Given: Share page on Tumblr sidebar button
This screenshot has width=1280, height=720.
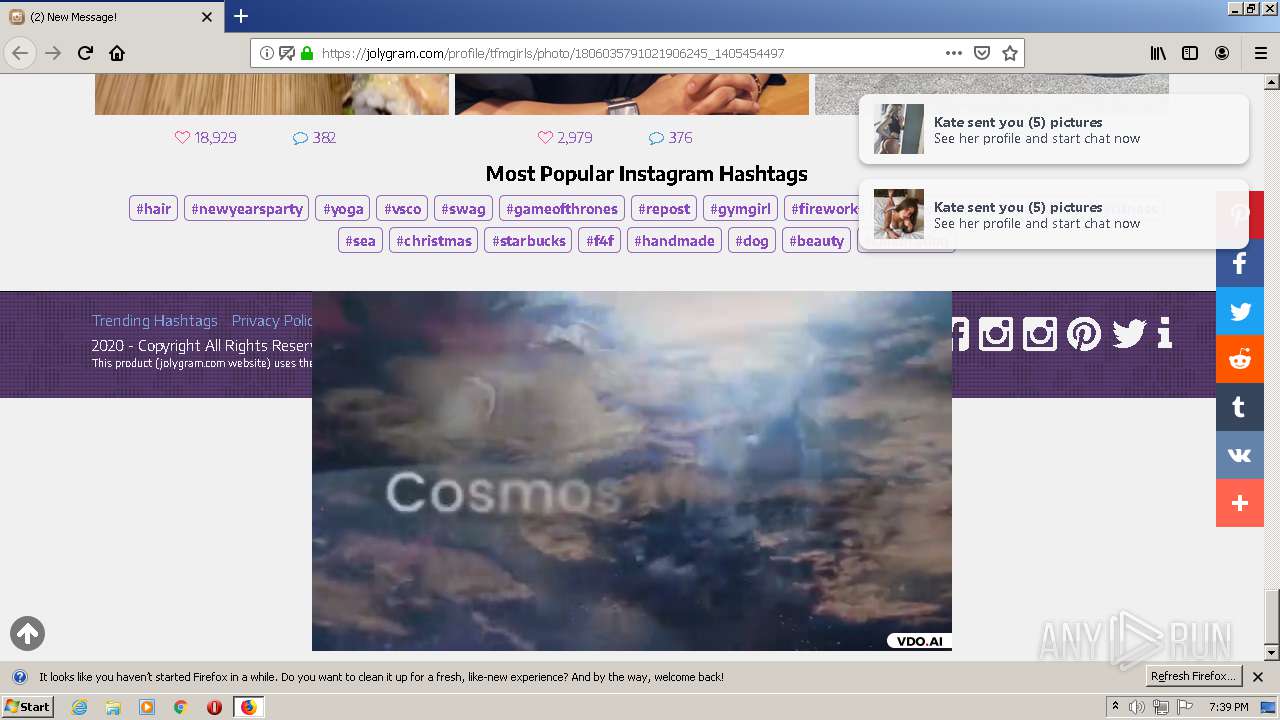Looking at the screenshot, I should click(1240, 407).
